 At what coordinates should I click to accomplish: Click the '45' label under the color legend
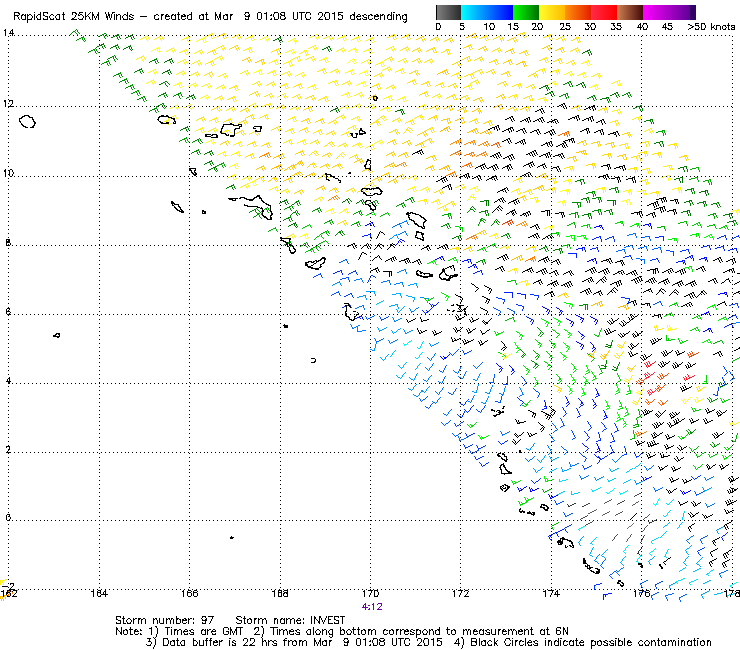667,27
